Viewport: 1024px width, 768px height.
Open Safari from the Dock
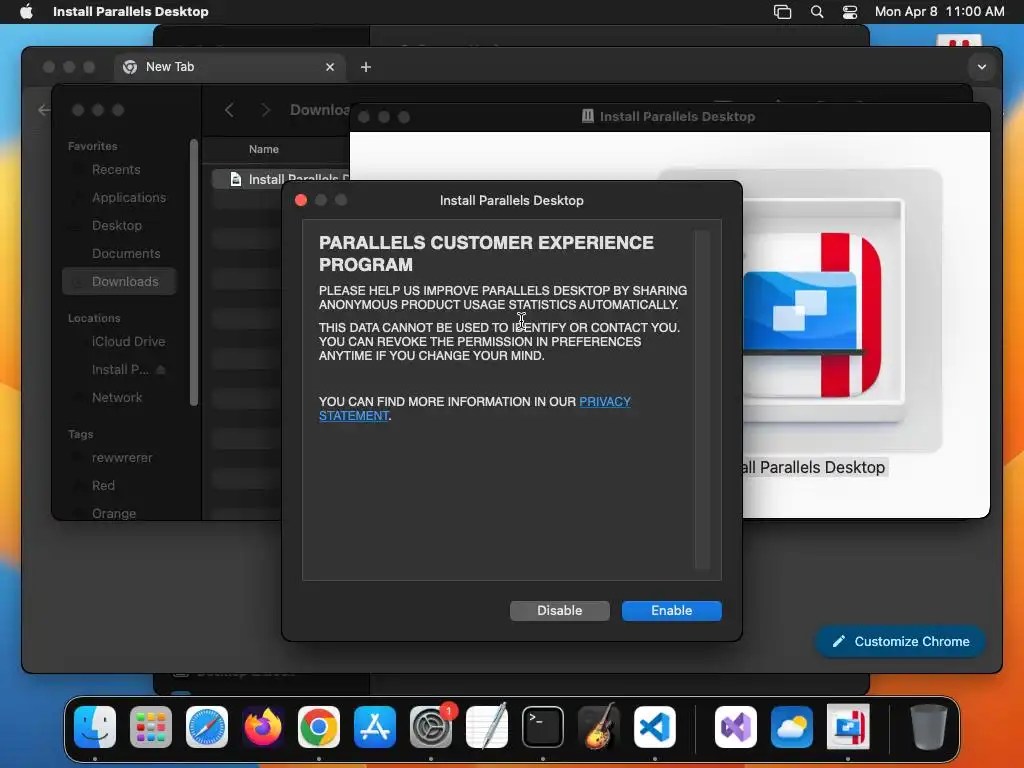pos(207,727)
